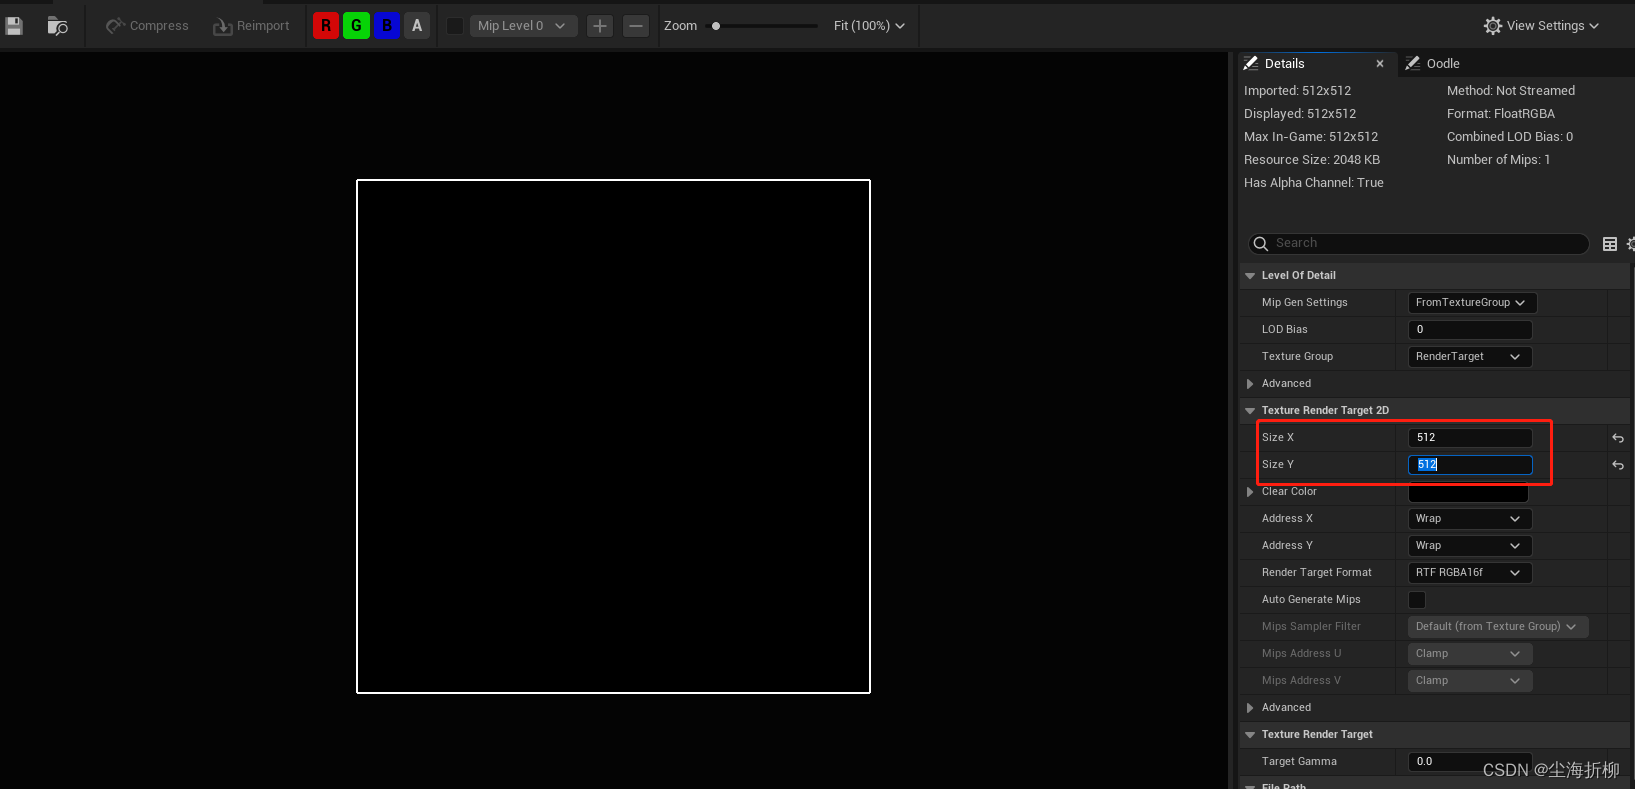Open the Mip Level 0 dropdown
The height and width of the screenshot is (789, 1635).
point(523,26)
